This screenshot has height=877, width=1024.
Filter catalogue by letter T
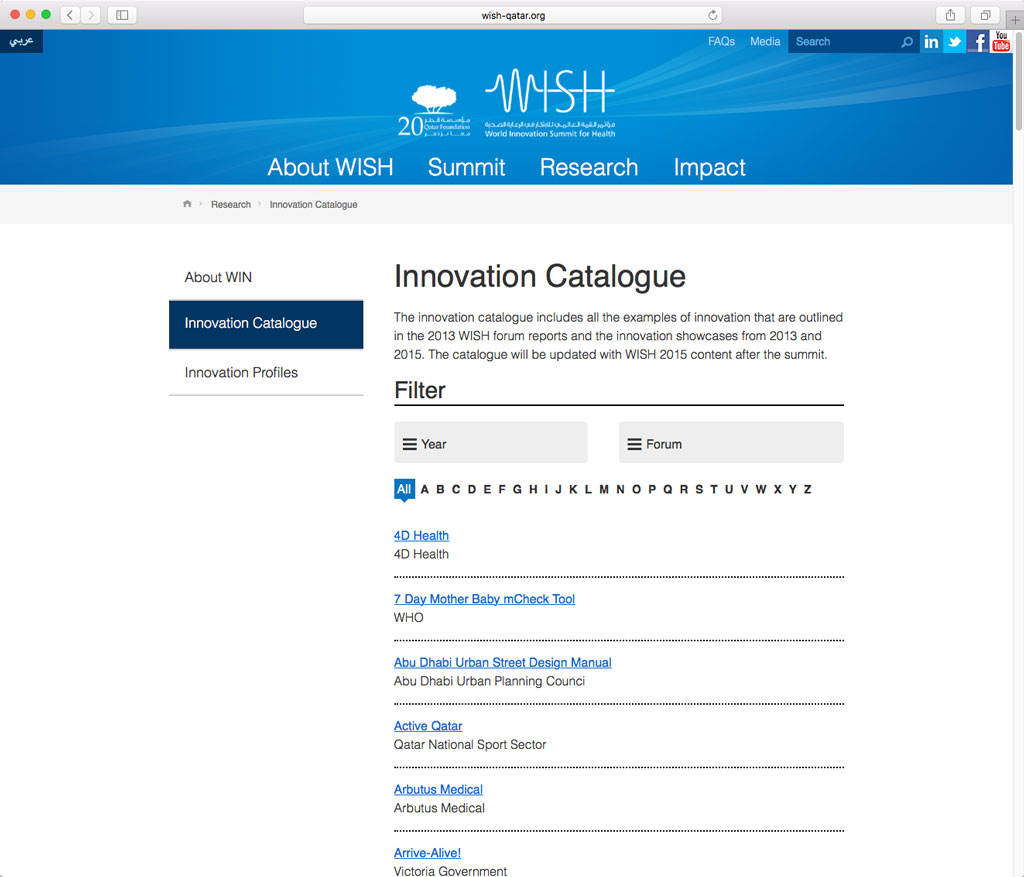714,489
